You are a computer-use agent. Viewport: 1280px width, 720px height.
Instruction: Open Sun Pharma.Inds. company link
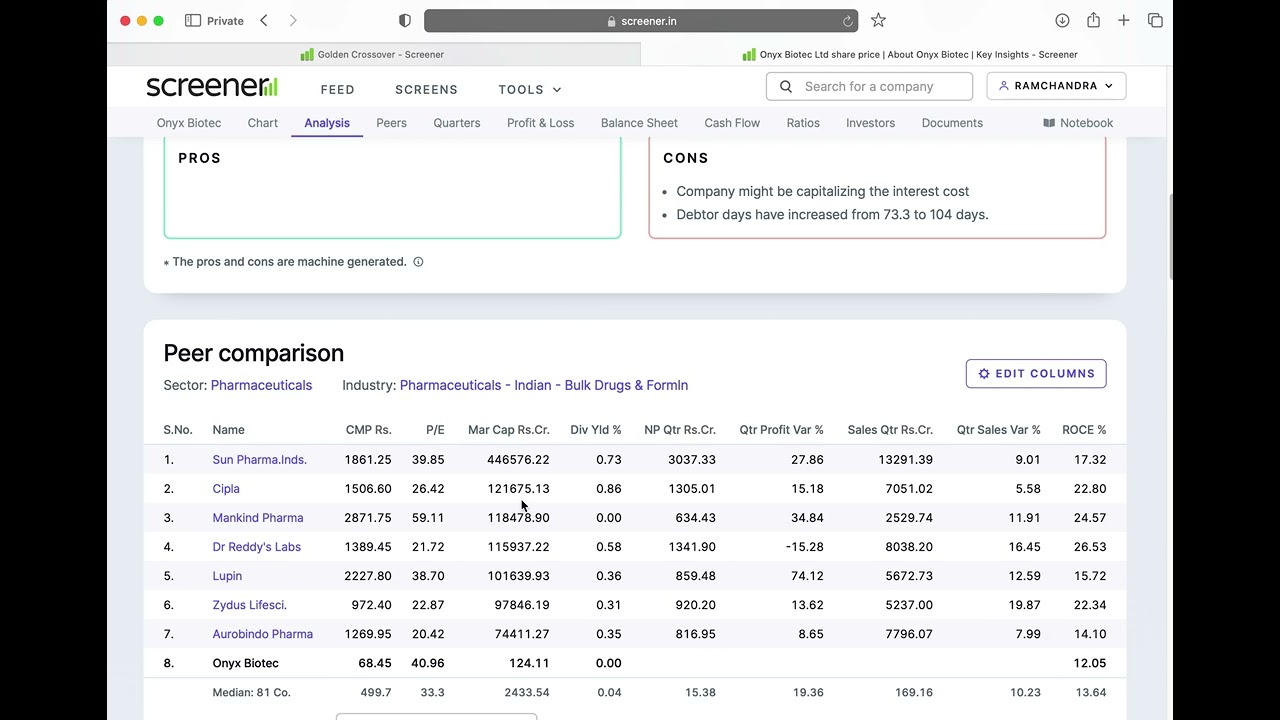[x=259, y=460]
